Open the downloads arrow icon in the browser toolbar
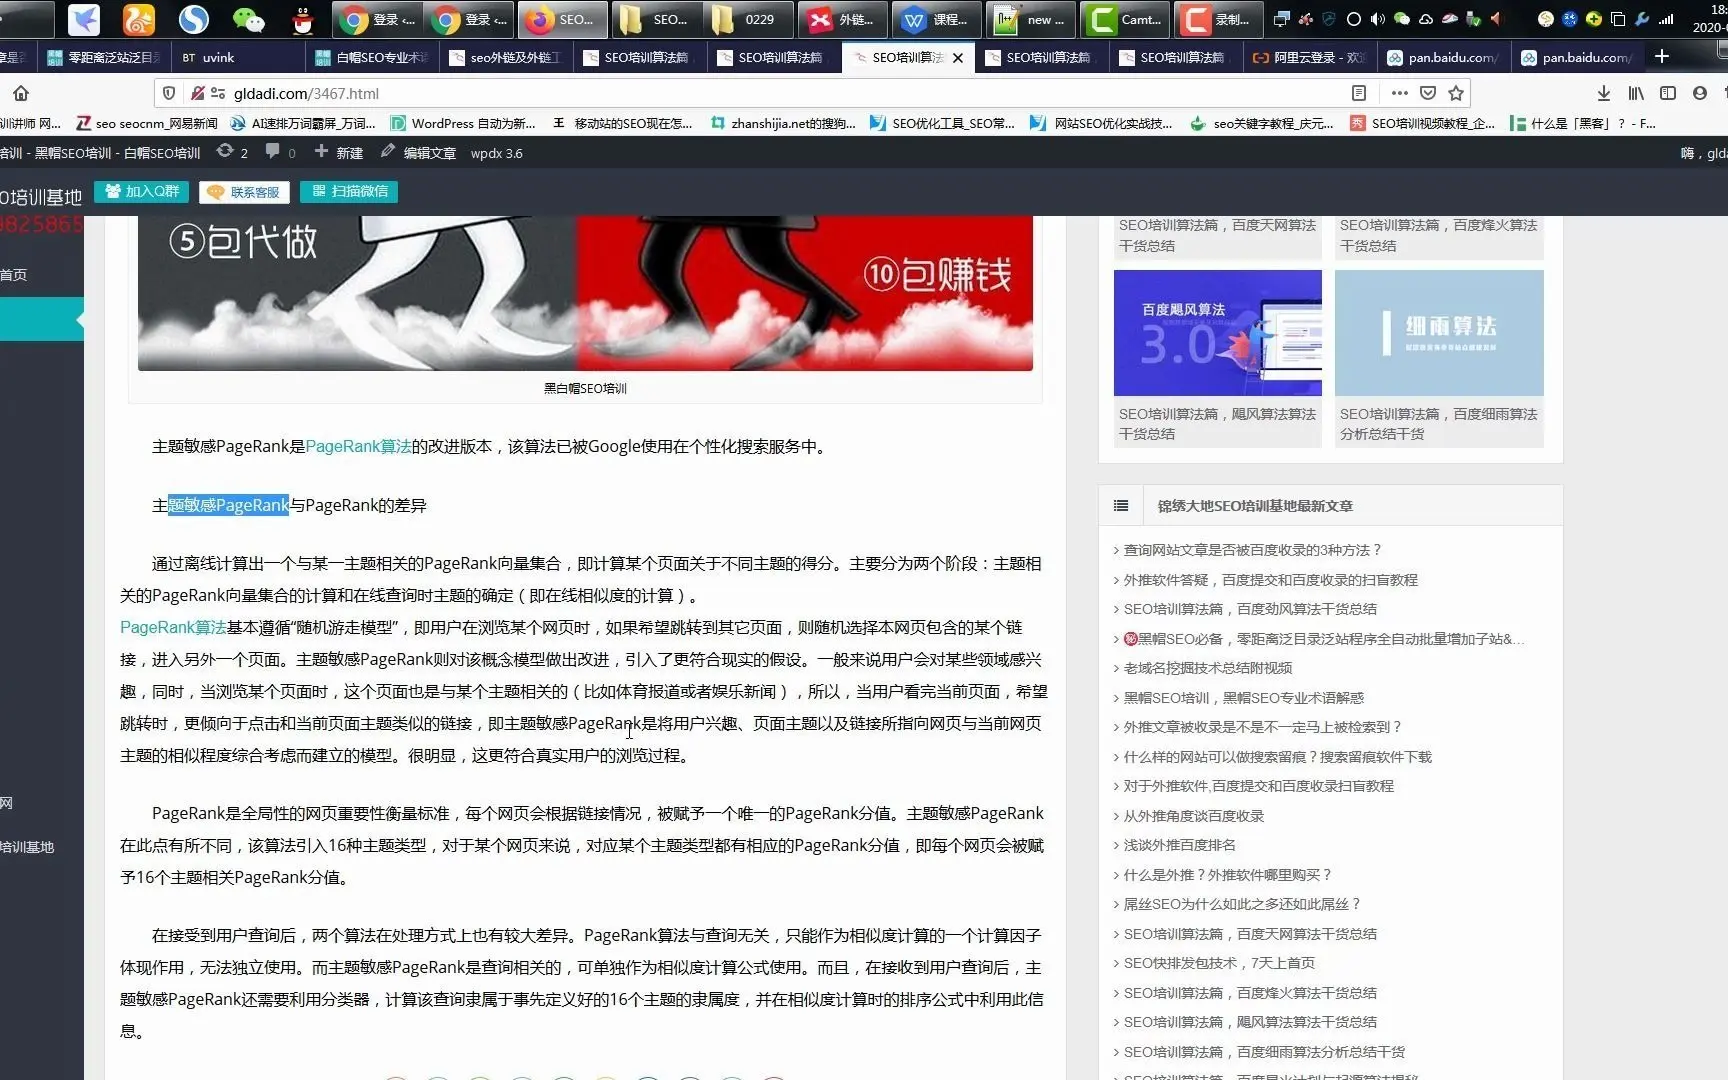 pyautogui.click(x=1605, y=93)
